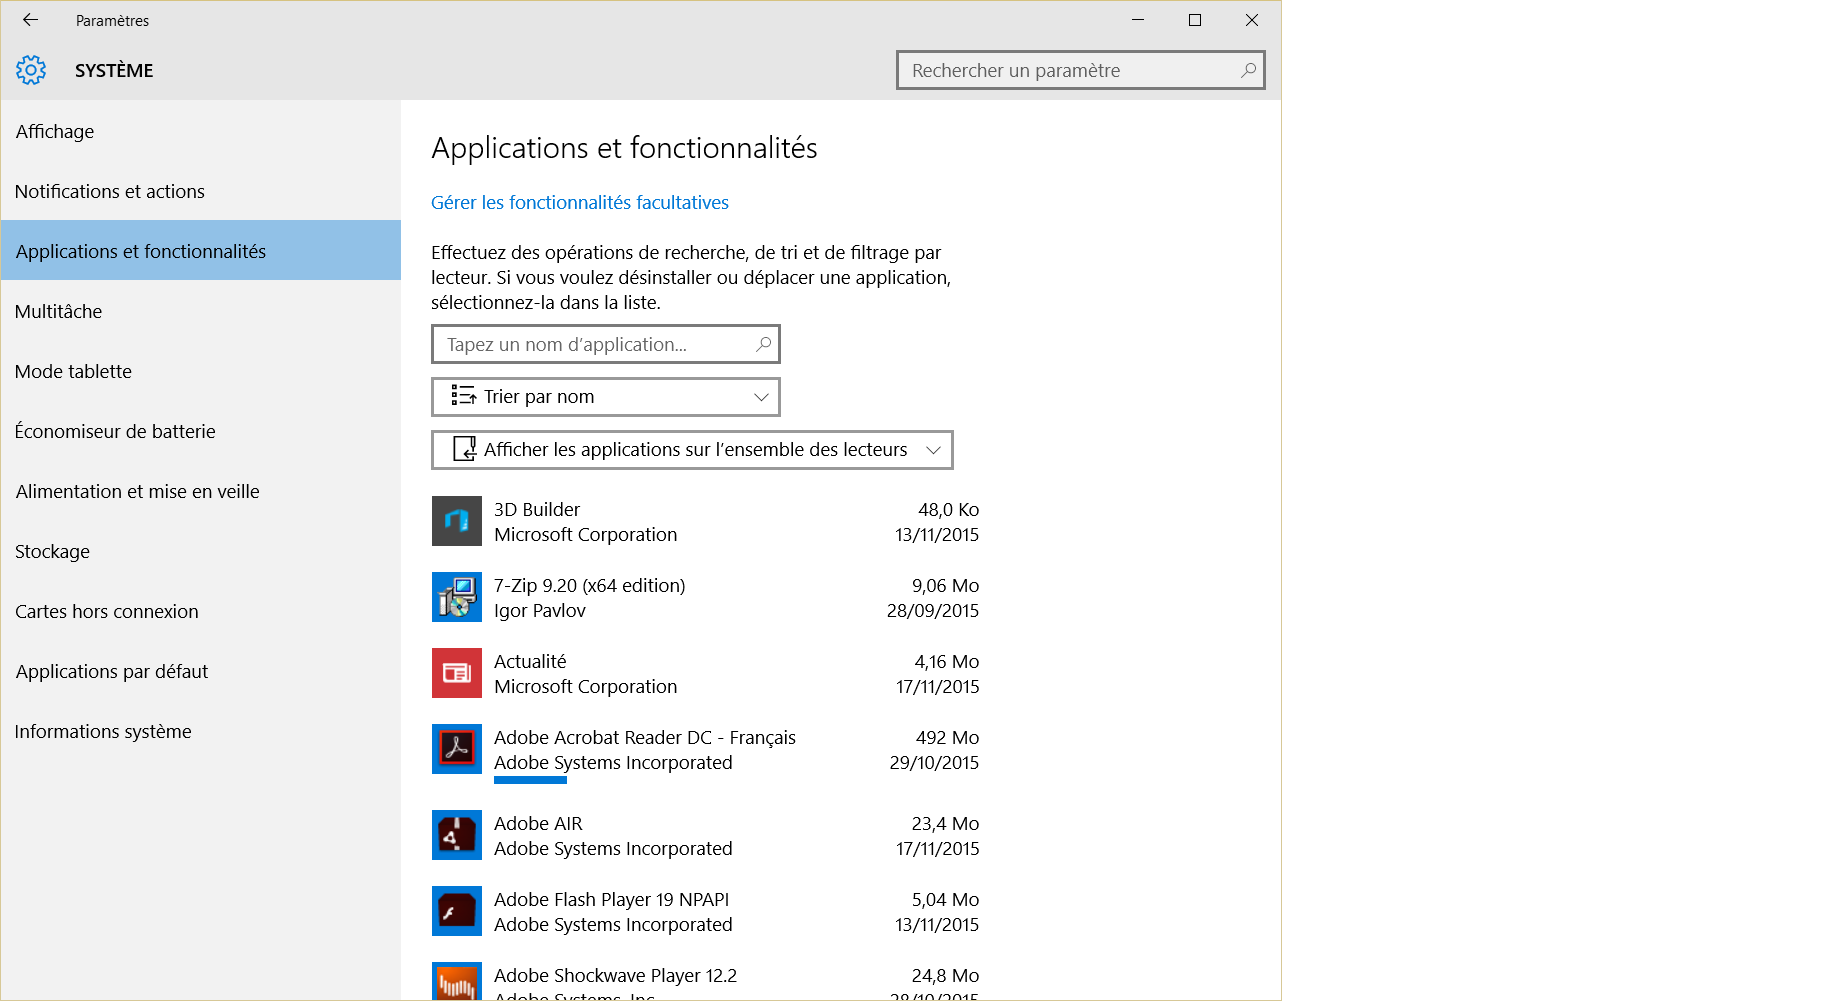This screenshot has height=1001, width=1824.
Task: Click the SYSTÈME header title
Action: 114,70
